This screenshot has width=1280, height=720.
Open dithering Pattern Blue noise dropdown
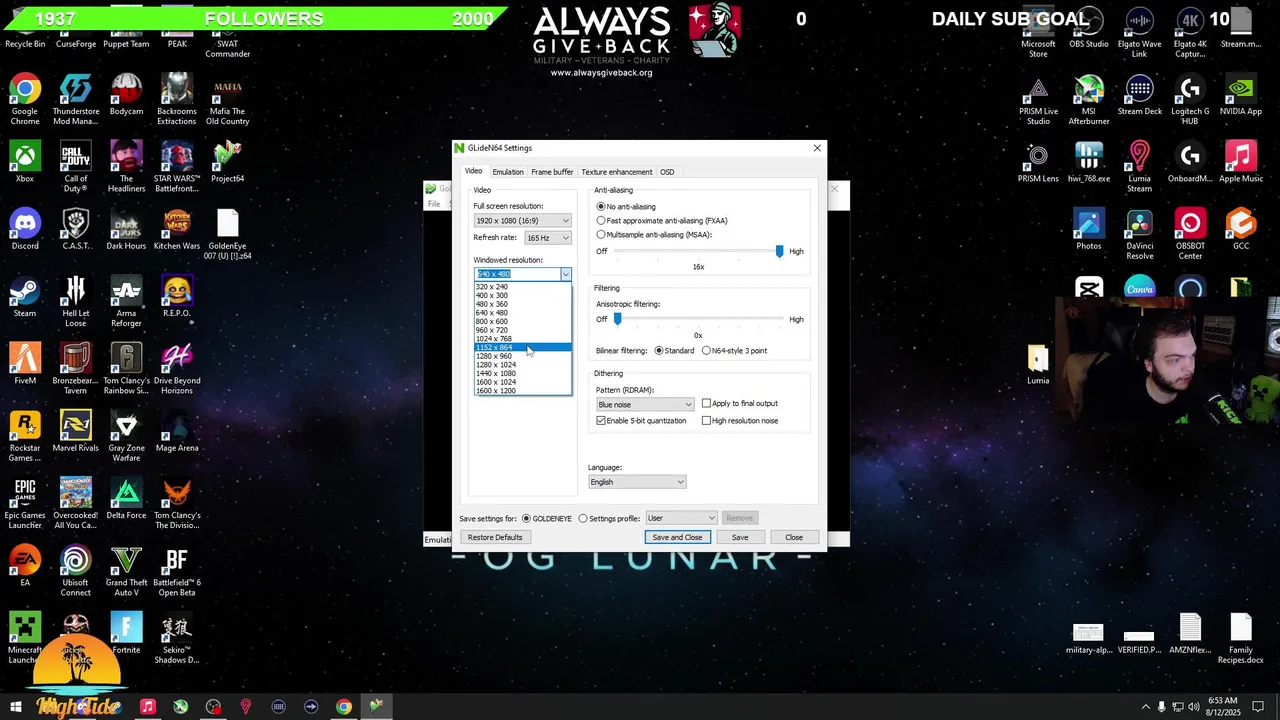tap(644, 404)
